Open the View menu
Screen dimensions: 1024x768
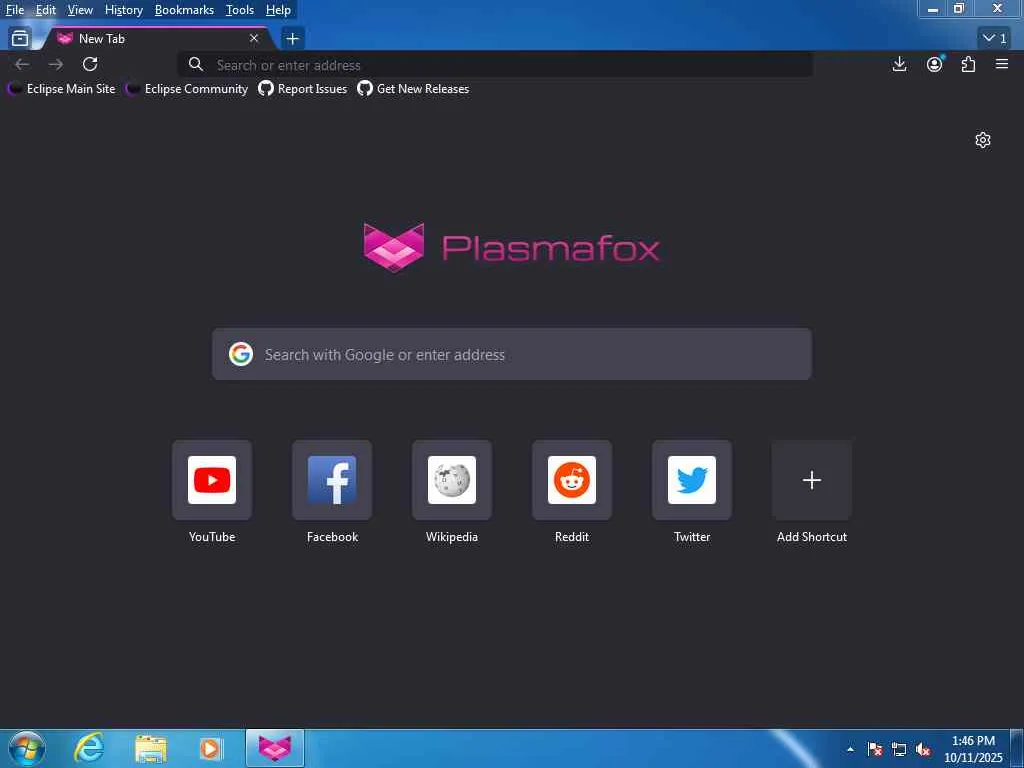point(80,10)
